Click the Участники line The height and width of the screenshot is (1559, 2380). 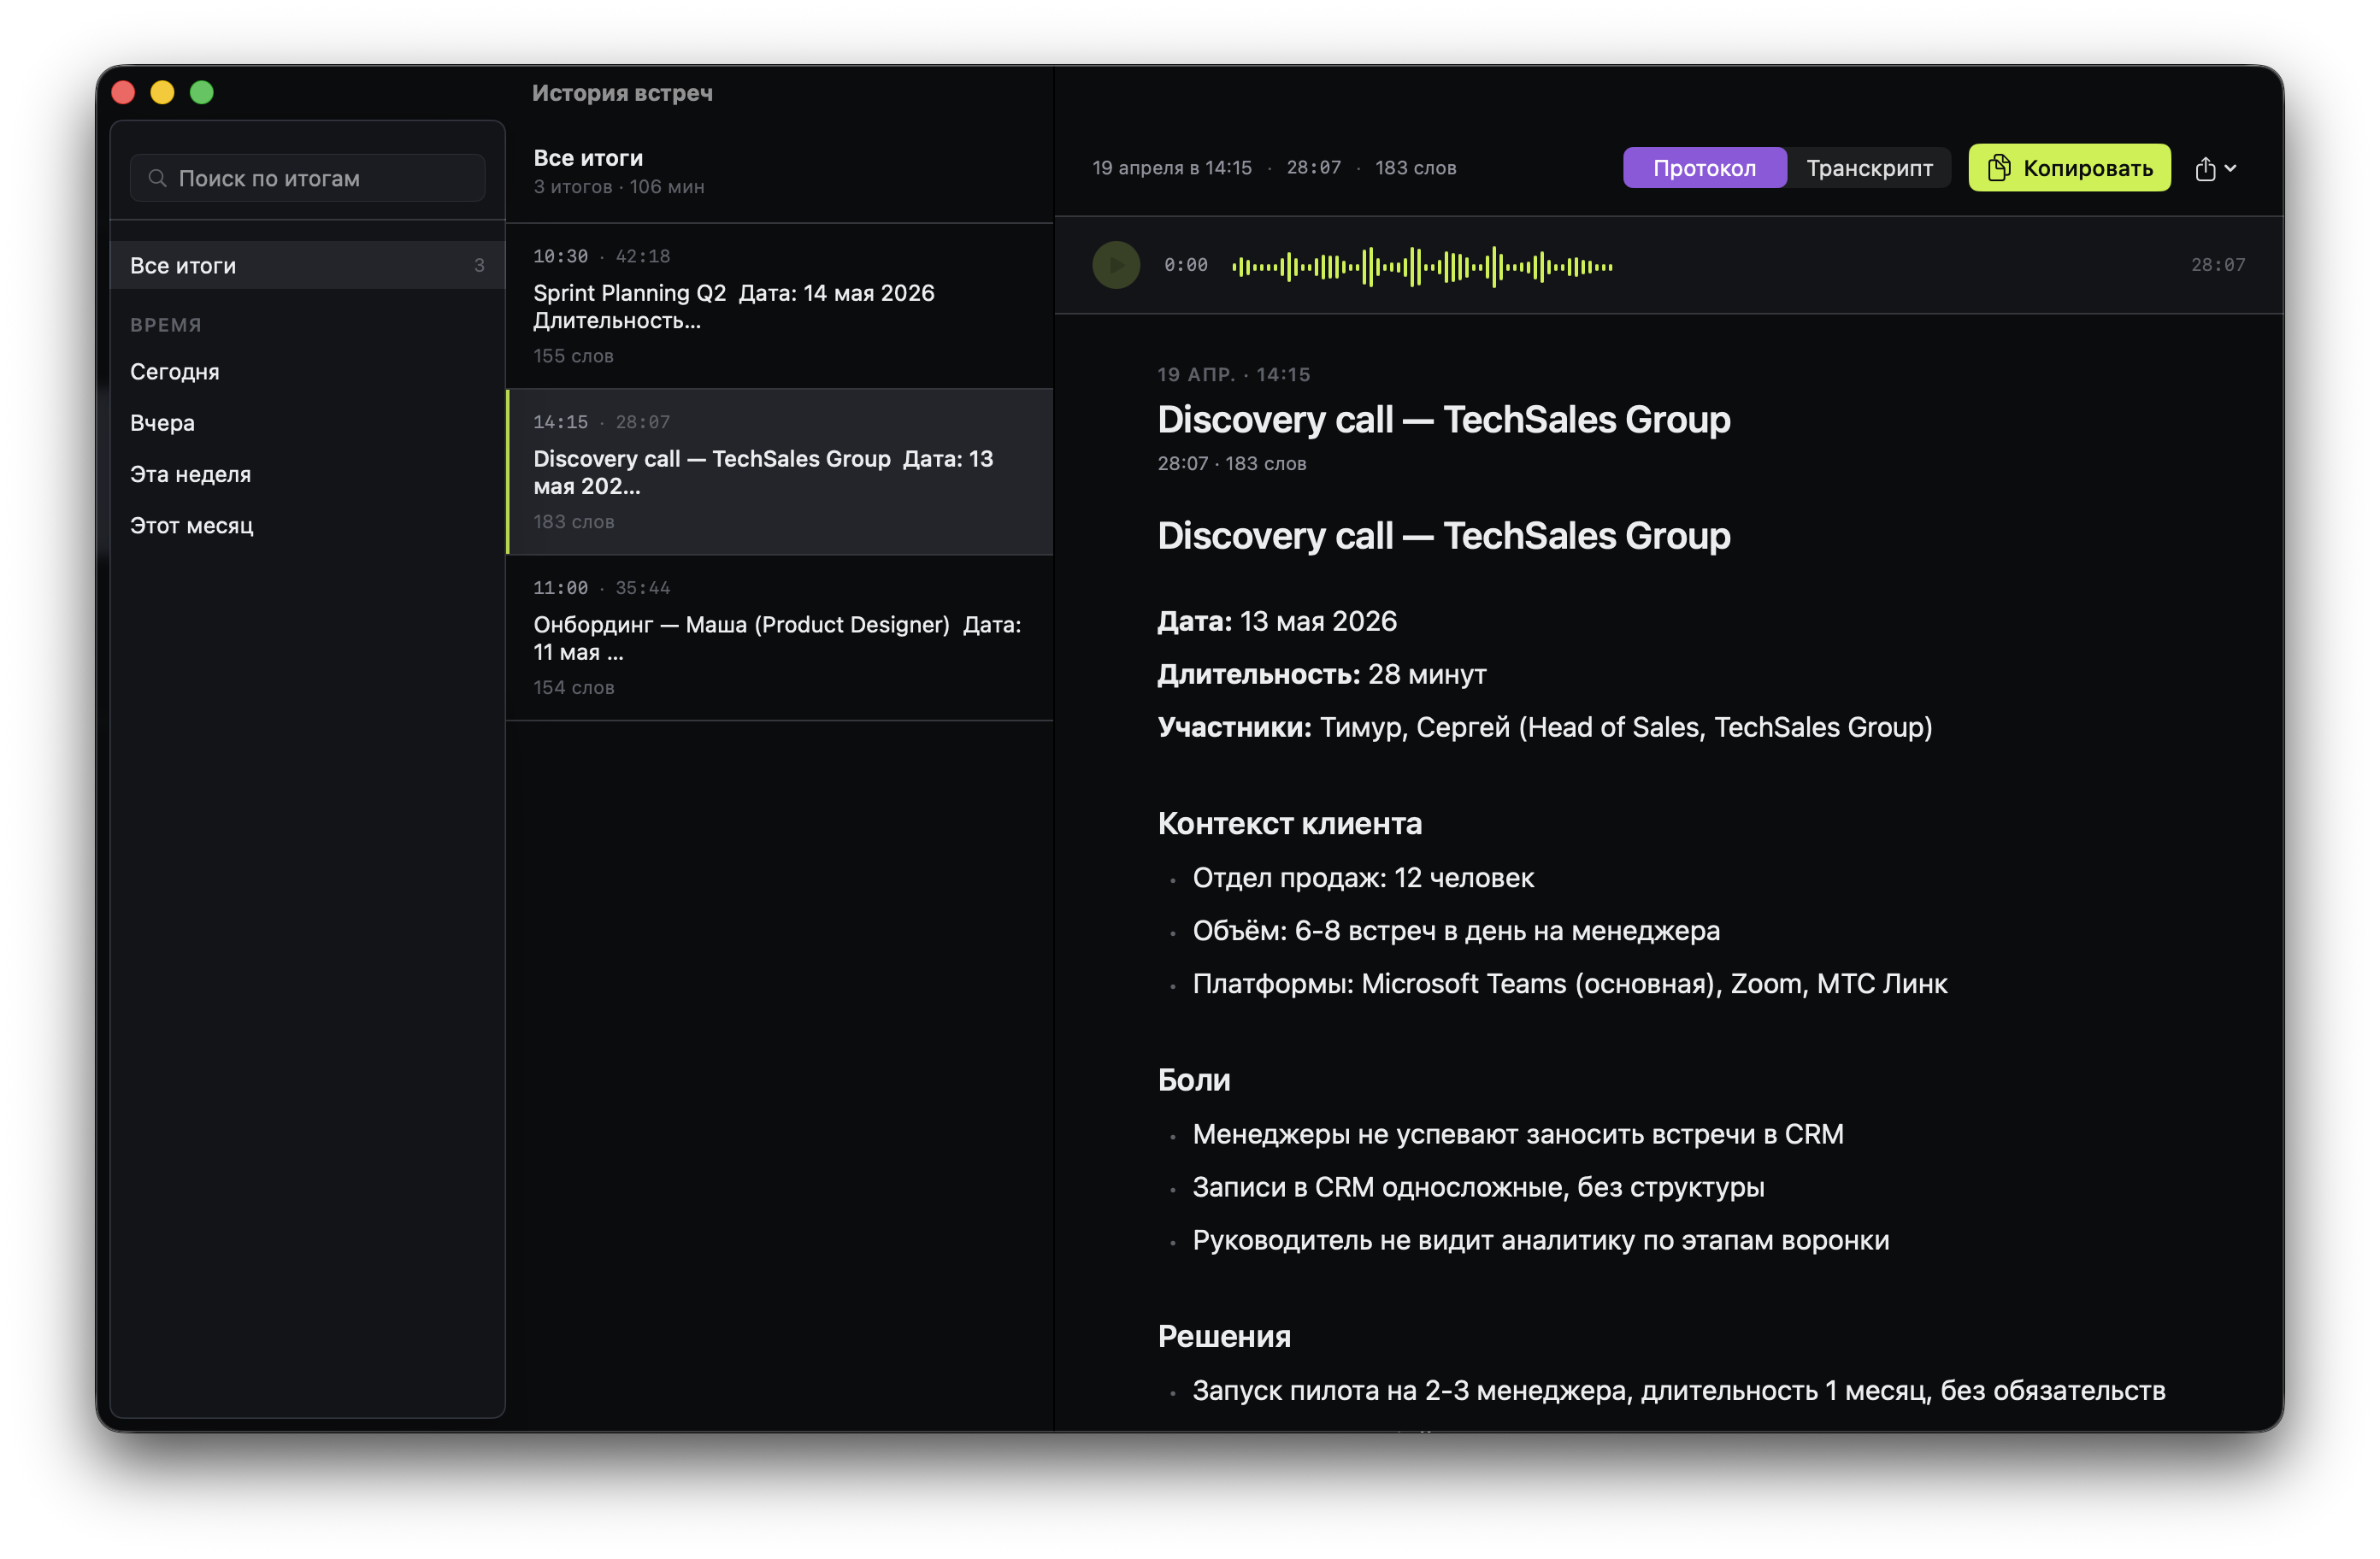[1544, 727]
